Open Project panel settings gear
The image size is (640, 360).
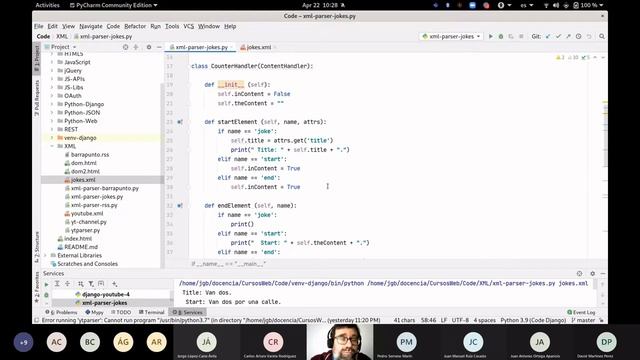(149, 47)
